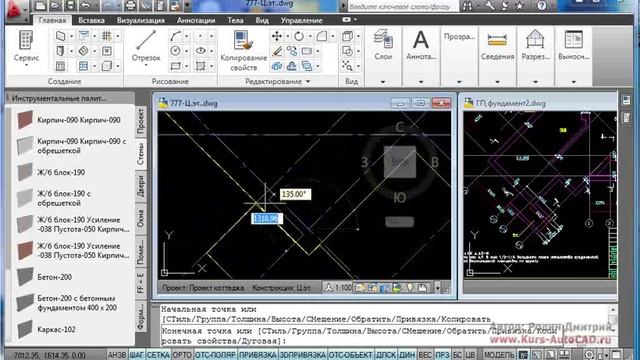The height and width of the screenshot is (360, 640).
Task: Click the Erase pencil icon
Action: click(277, 51)
